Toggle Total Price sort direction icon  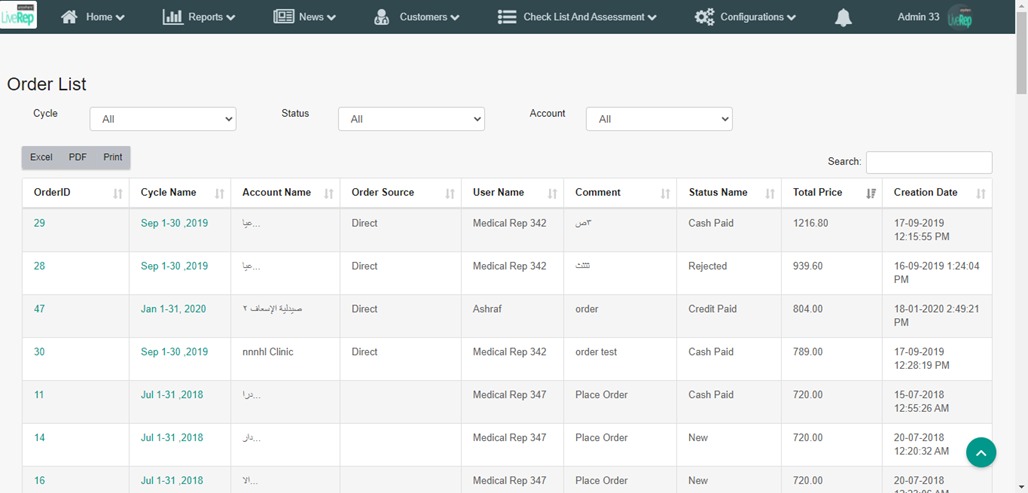click(871, 193)
